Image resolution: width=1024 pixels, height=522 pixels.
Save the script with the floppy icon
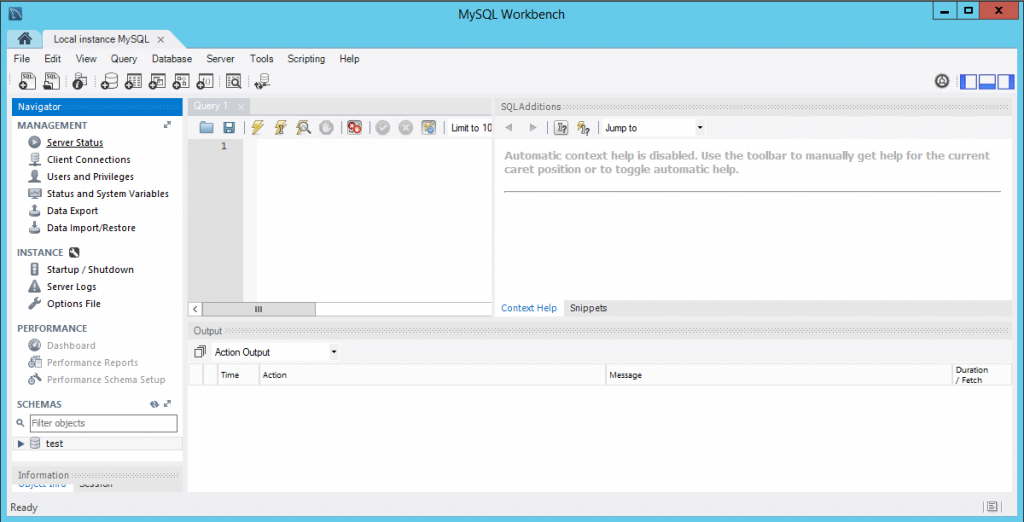229,128
